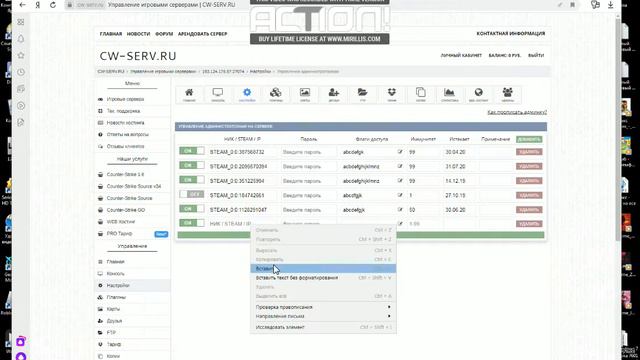The height and width of the screenshot is (360, 640).
Task: Open Главная in the top site navigation
Action: [111, 34]
